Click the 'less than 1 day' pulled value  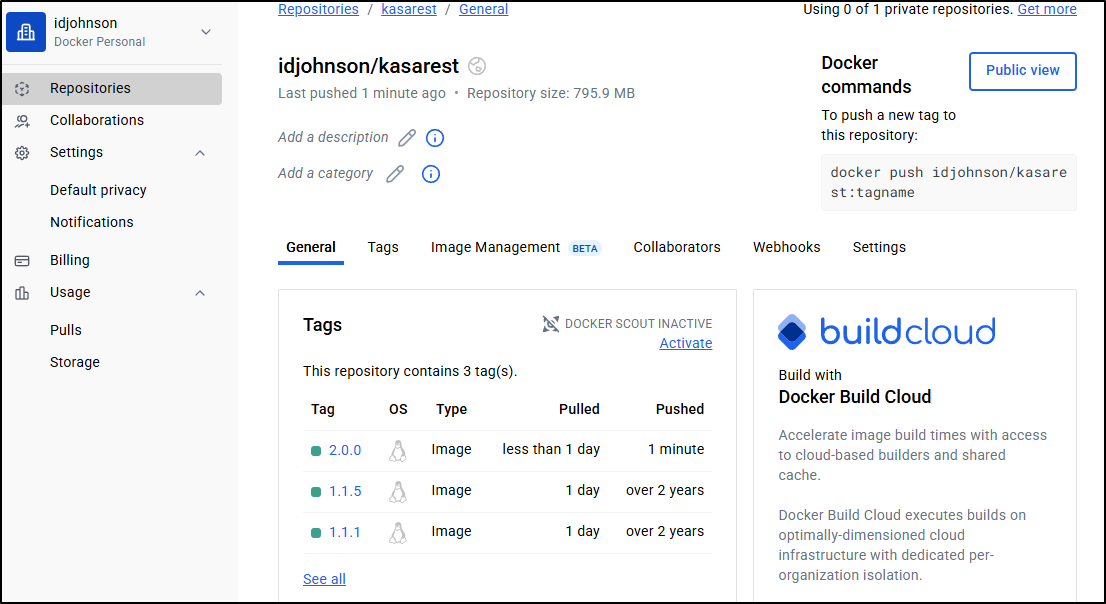coord(551,449)
